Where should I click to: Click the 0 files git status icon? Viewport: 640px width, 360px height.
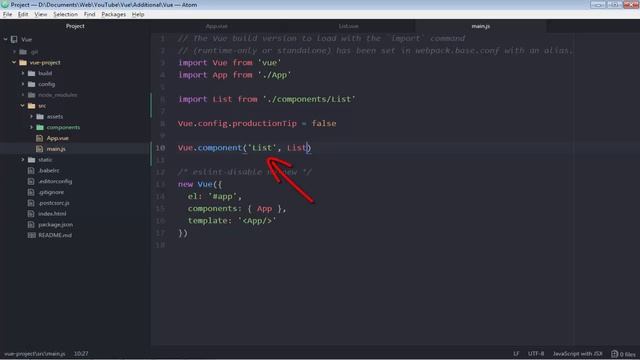tap(615, 354)
